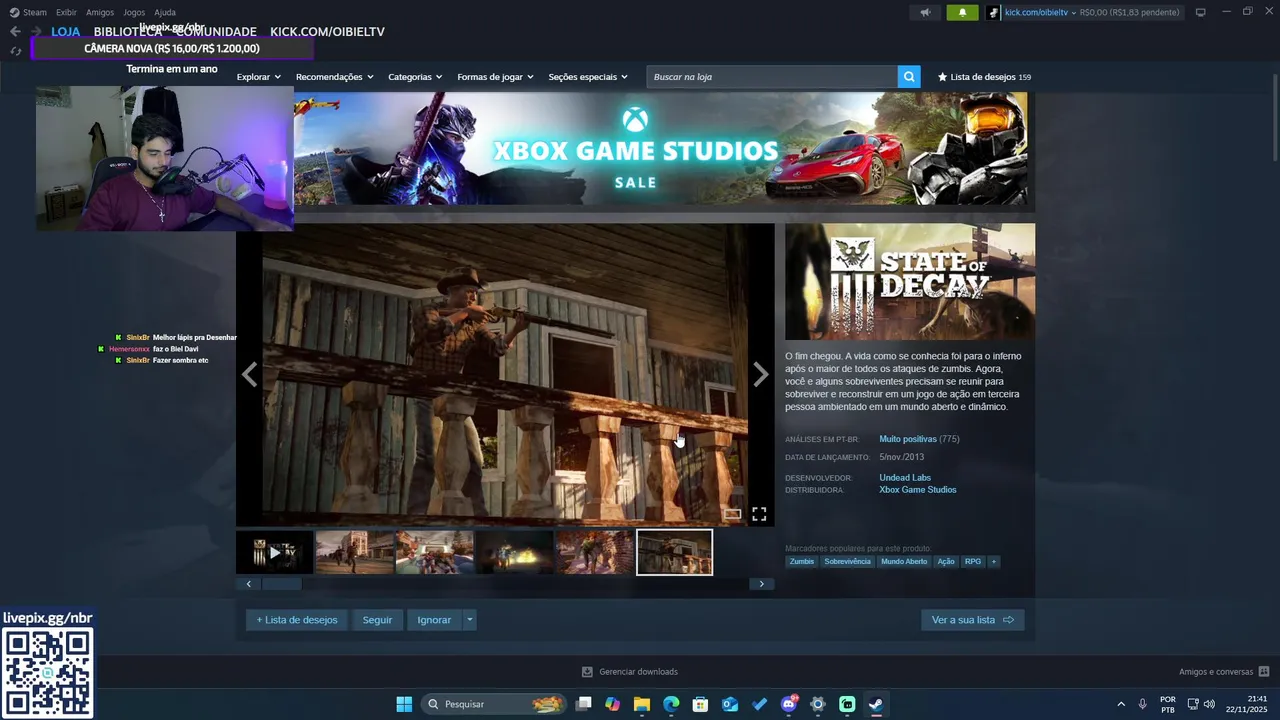
Task: Open Lista de desejos 159 link
Action: (x=984, y=77)
